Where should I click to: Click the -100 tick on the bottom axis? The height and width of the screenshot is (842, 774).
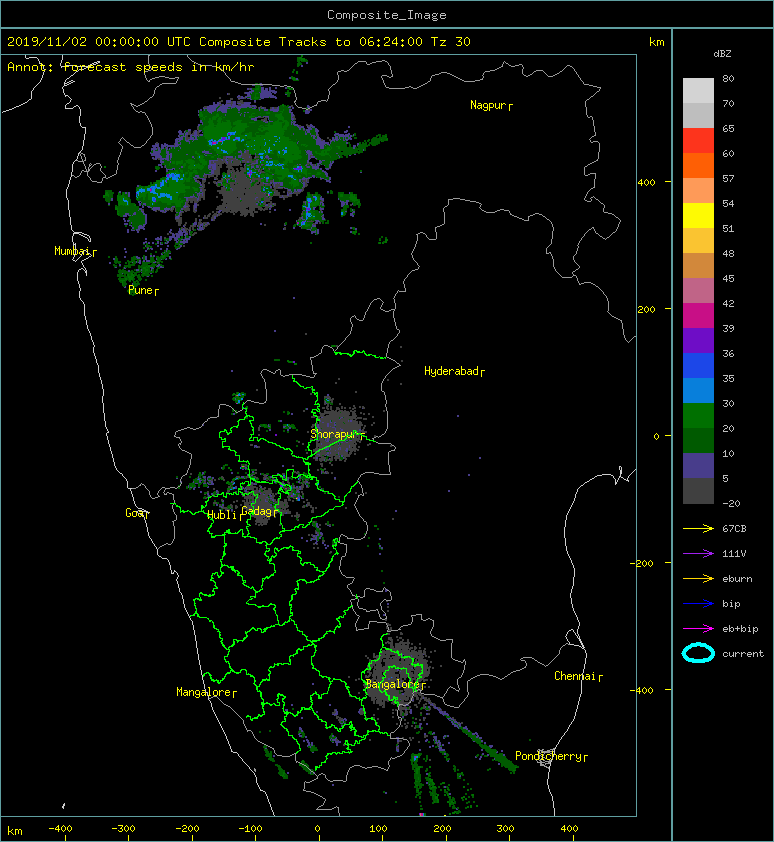point(250,829)
